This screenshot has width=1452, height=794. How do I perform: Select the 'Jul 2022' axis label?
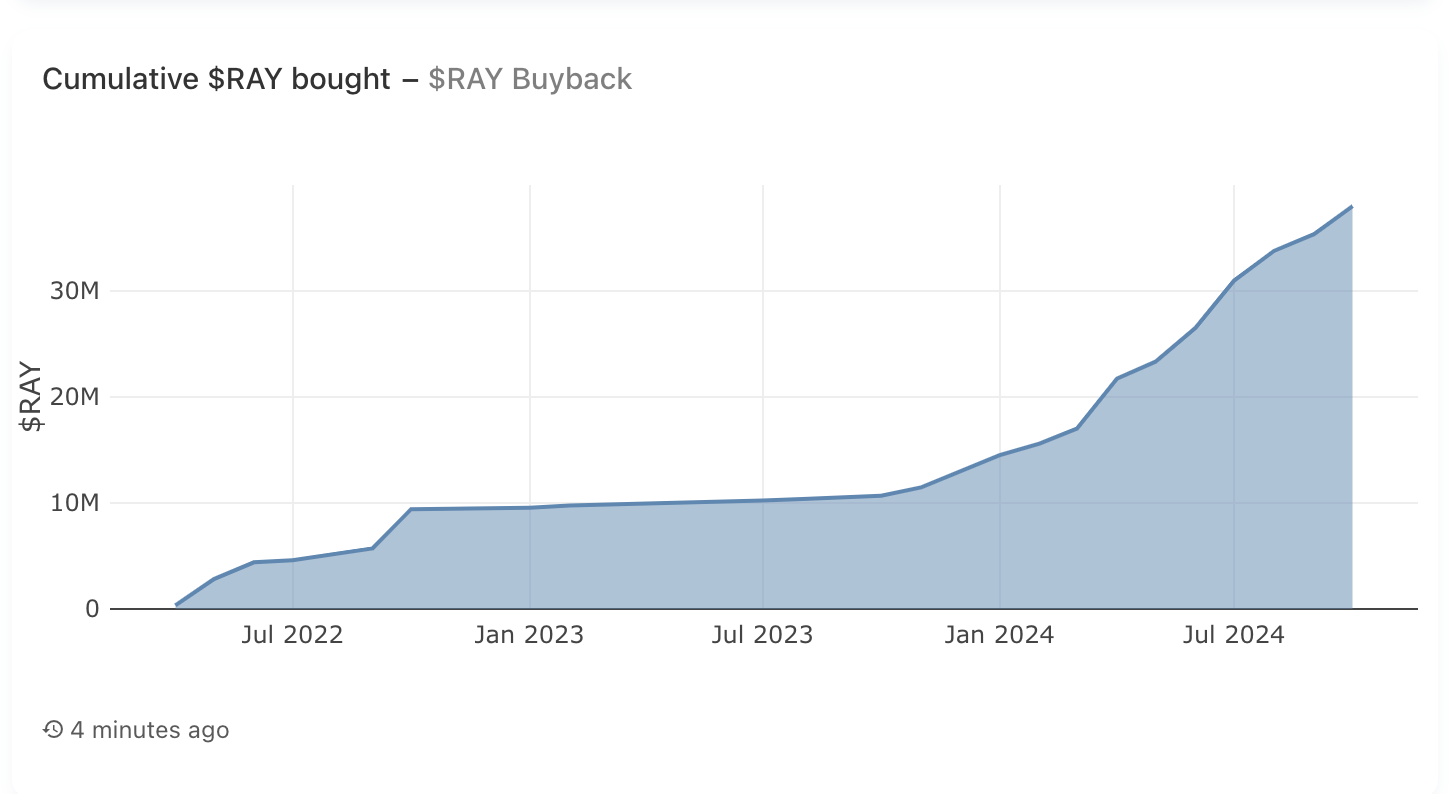click(x=292, y=634)
